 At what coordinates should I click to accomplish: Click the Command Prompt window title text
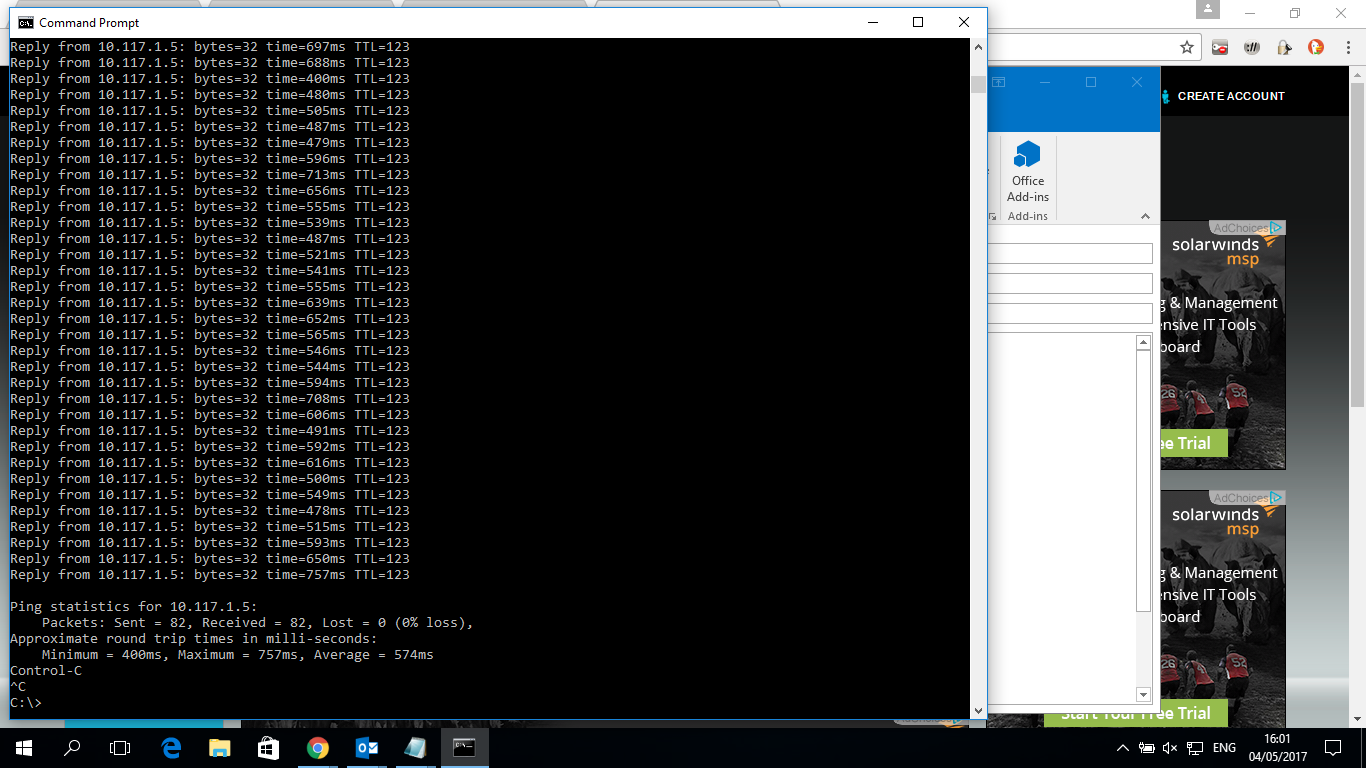[x=89, y=22]
